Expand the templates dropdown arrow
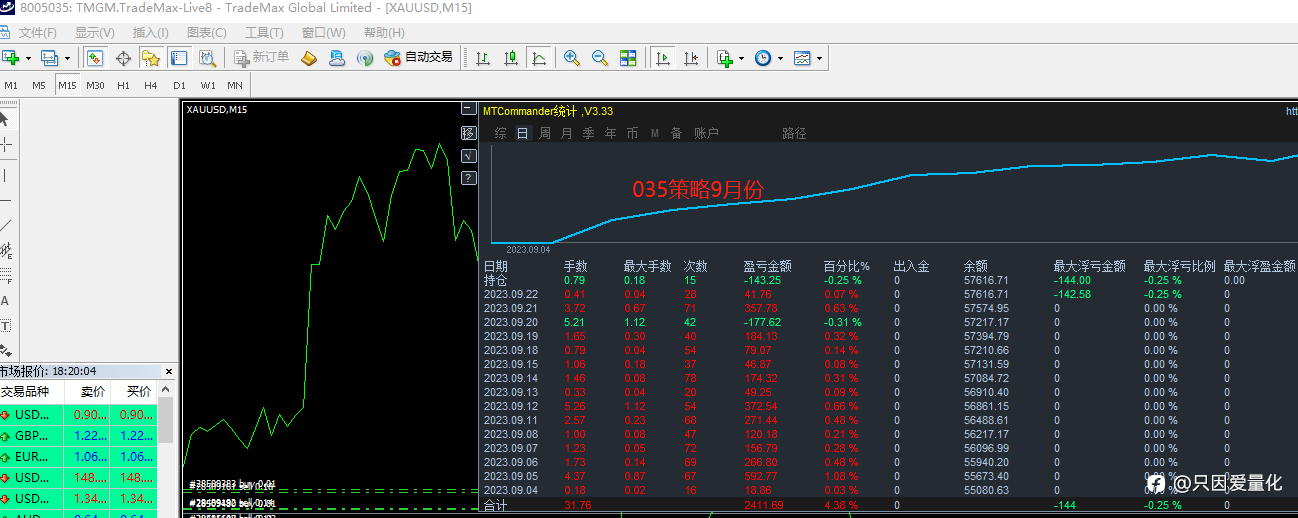Image resolution: width=1298 pixels, height=518 pixels. (820, 59)
